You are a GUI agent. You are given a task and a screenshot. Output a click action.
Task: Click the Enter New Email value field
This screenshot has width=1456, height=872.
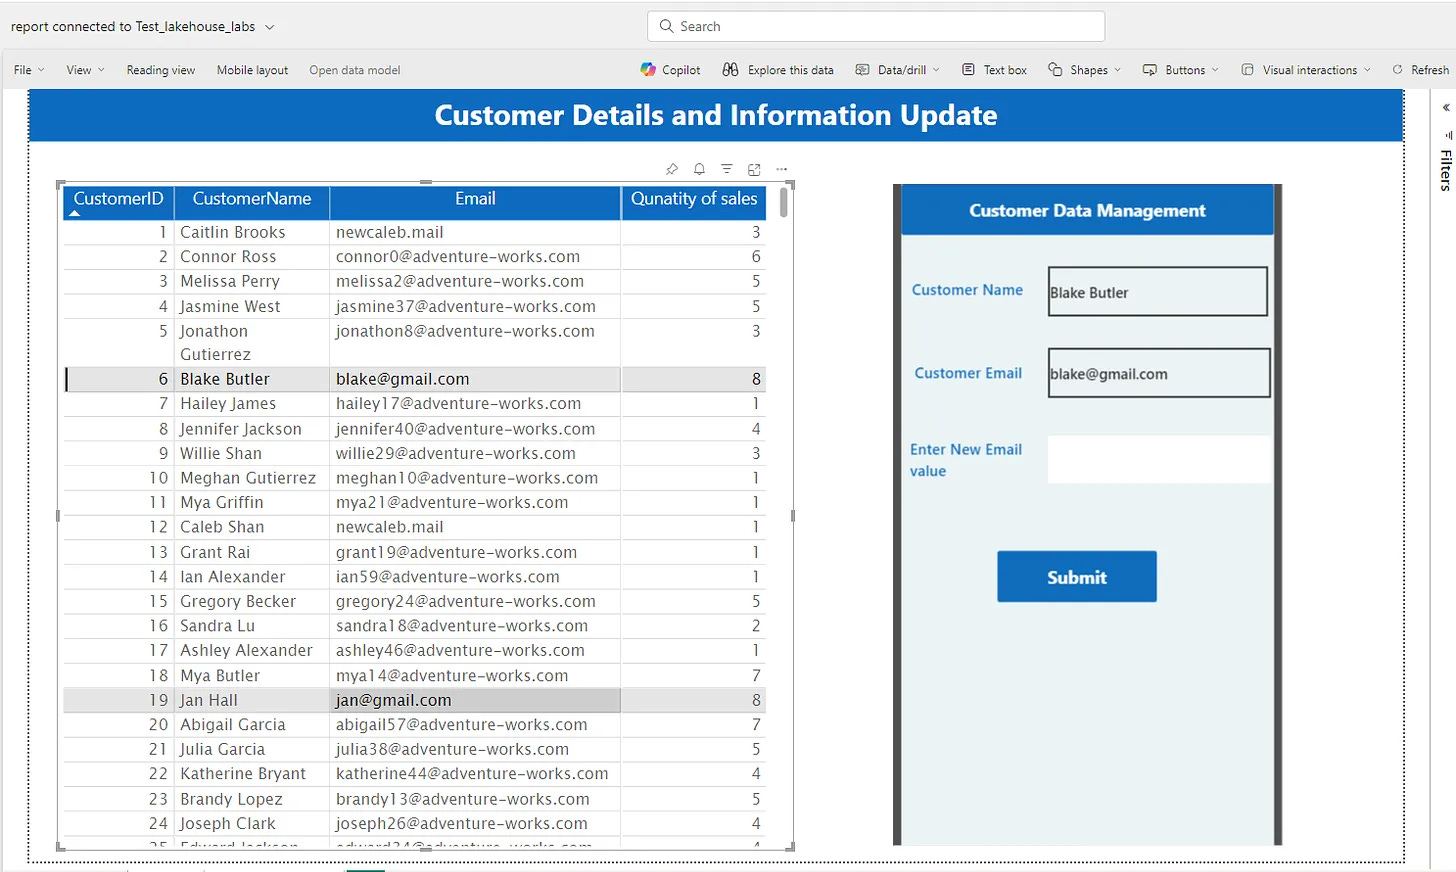pyautogui.click(x=1159, y=459)
